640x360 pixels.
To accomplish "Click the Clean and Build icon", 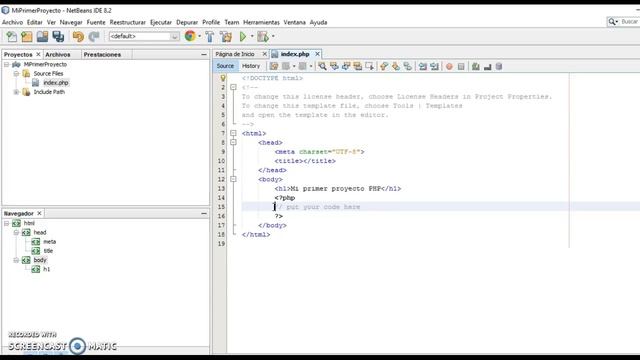I will click(x=226, y=36).
